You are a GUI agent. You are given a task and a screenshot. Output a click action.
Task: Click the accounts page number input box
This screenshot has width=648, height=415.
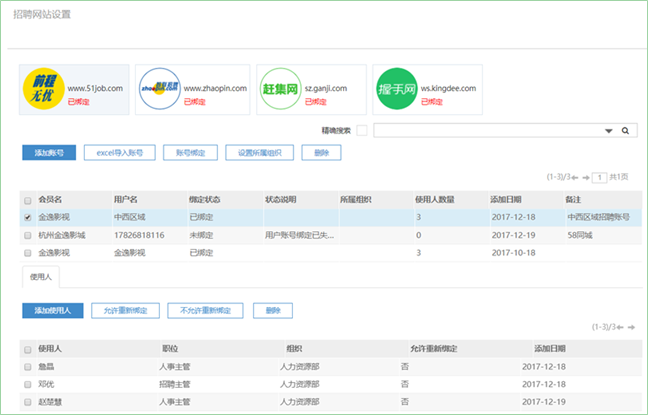tap(600, 177)
